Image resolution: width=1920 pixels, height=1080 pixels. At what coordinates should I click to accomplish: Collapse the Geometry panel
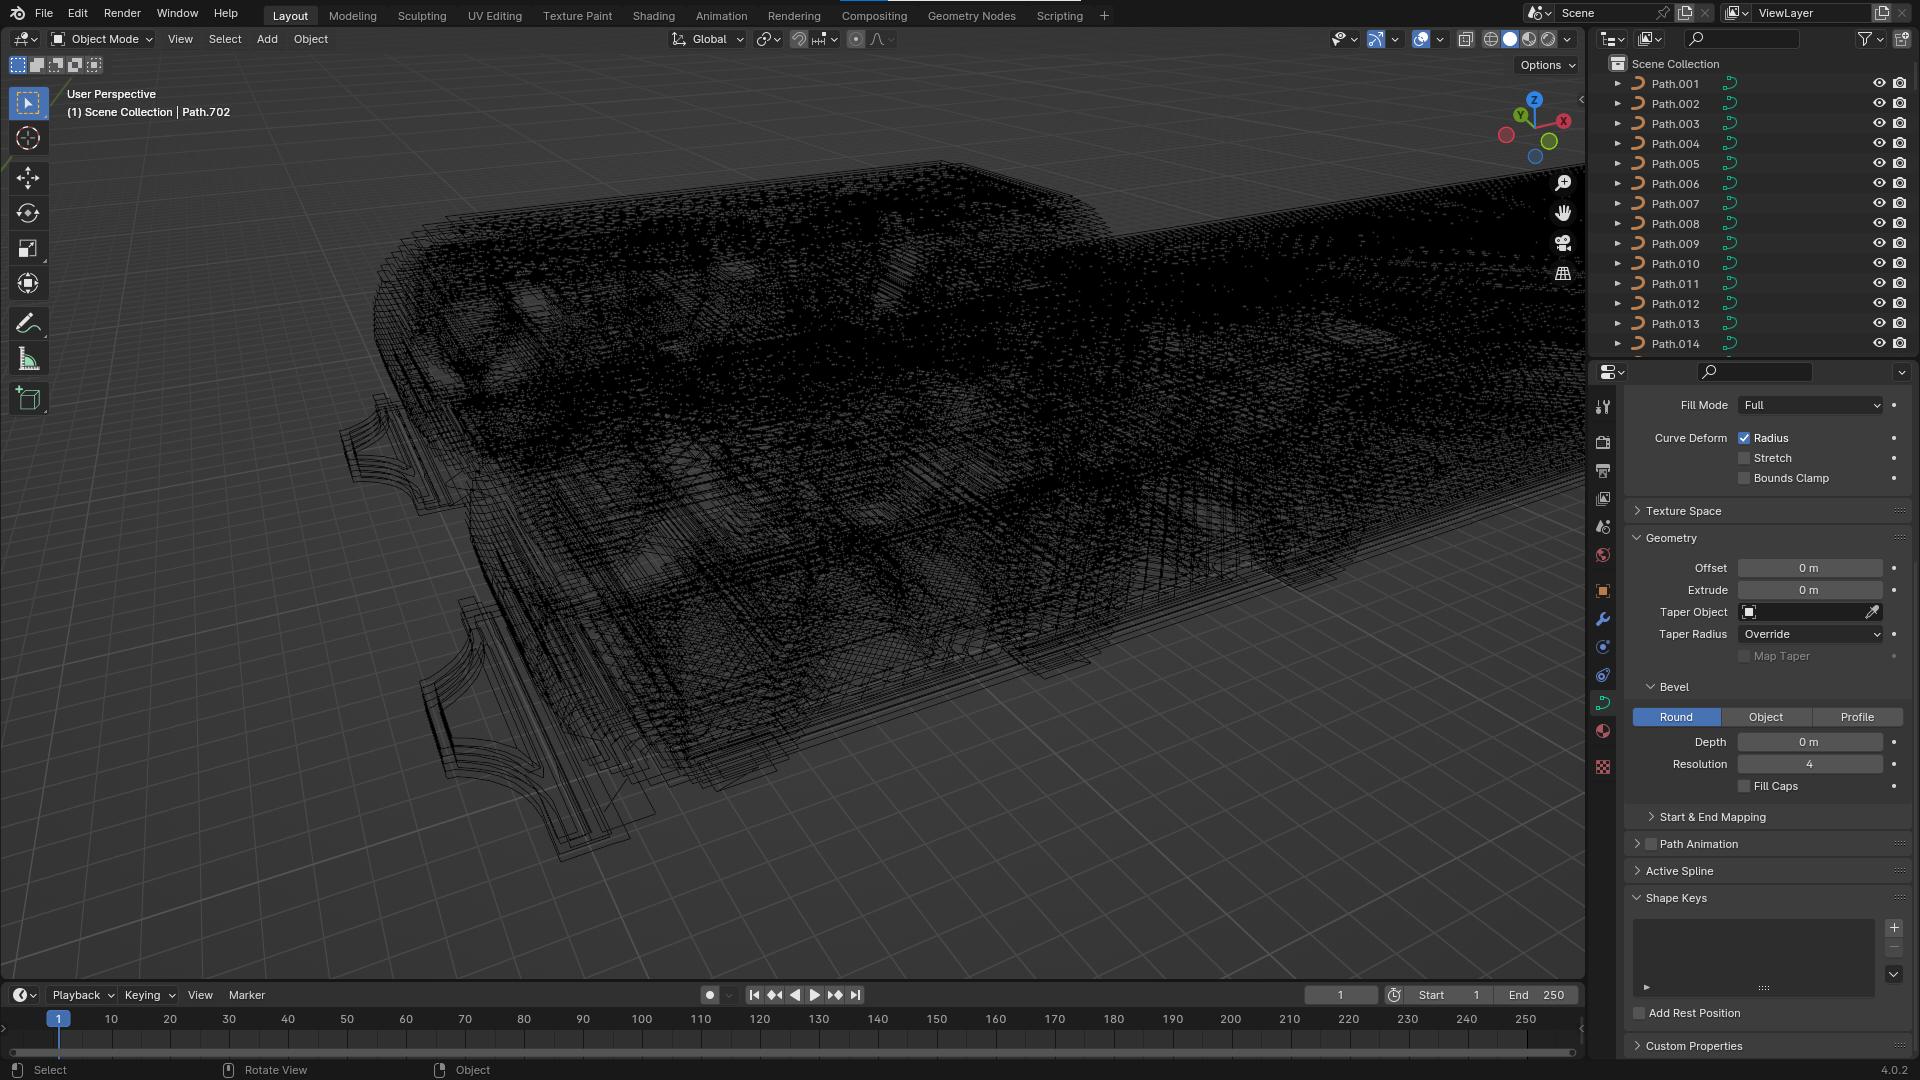[x=1671, y=538]
